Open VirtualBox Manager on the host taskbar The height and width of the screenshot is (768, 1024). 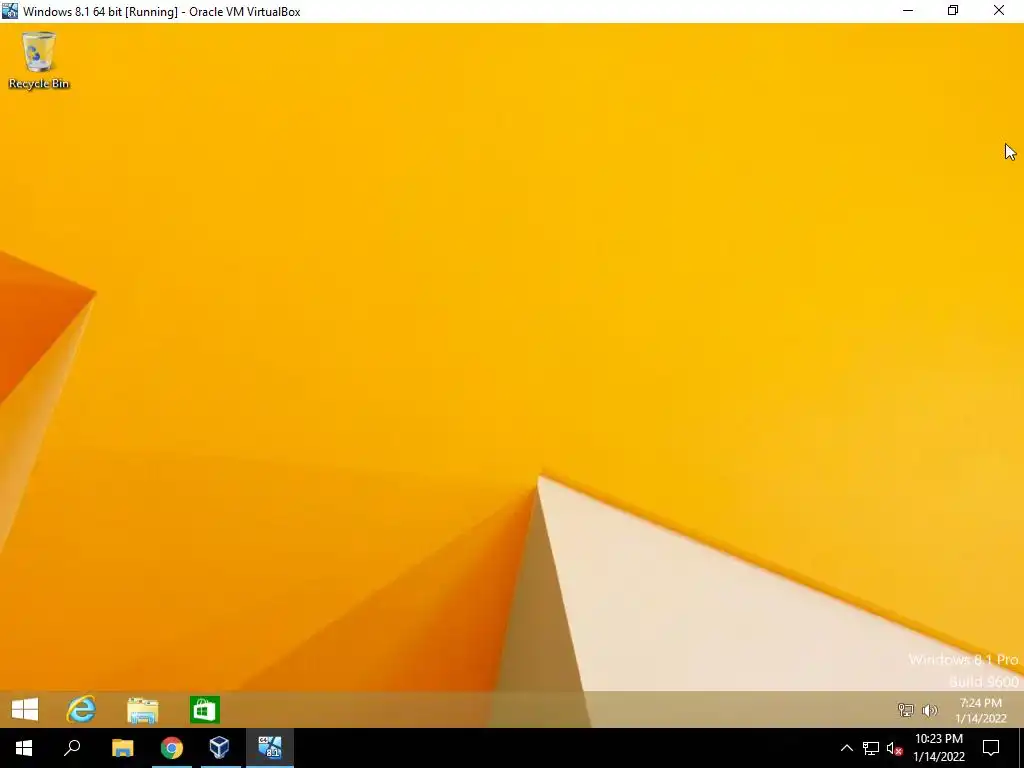219,748
